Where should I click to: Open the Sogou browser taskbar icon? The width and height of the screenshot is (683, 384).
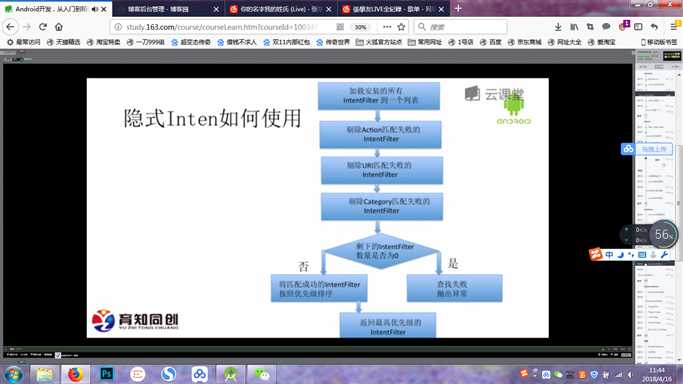pos(168,374)
